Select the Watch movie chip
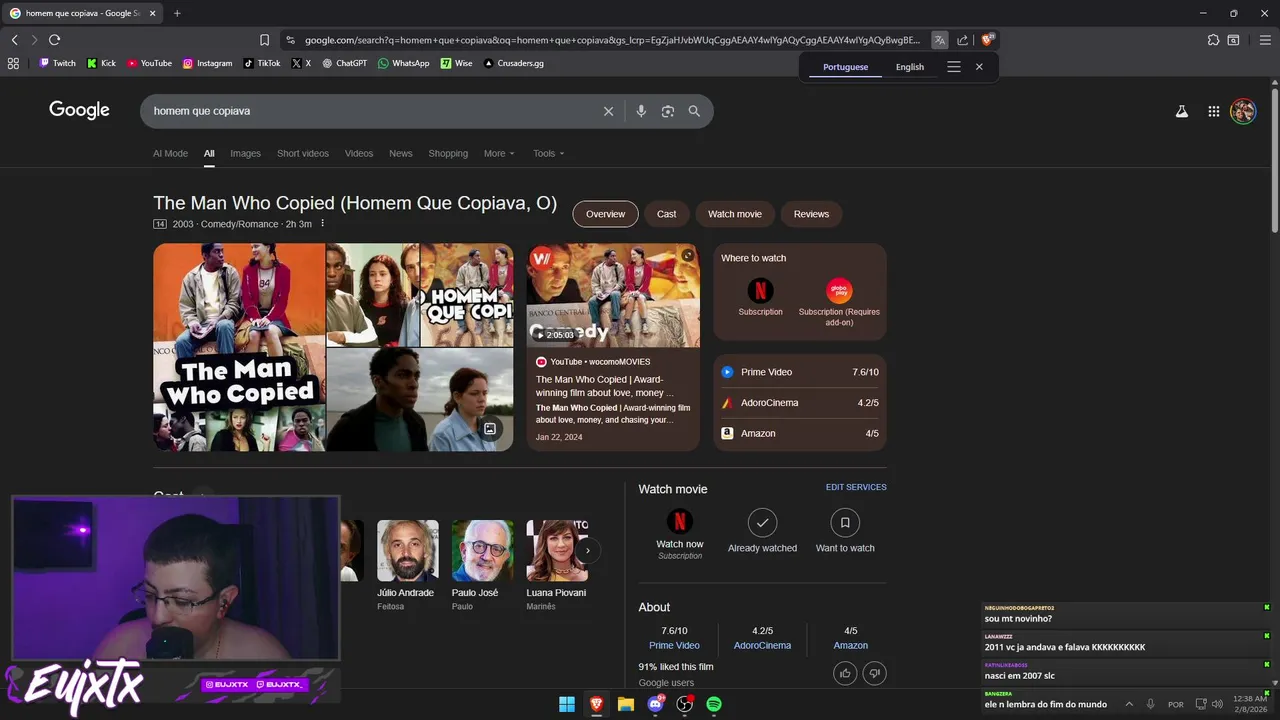 pyautogui.click(x=735, y=214)
